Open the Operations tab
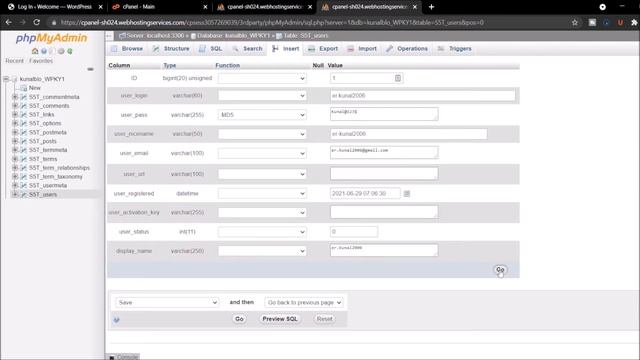The height and width of the screenshot is (360, 640). click(407, 49)
